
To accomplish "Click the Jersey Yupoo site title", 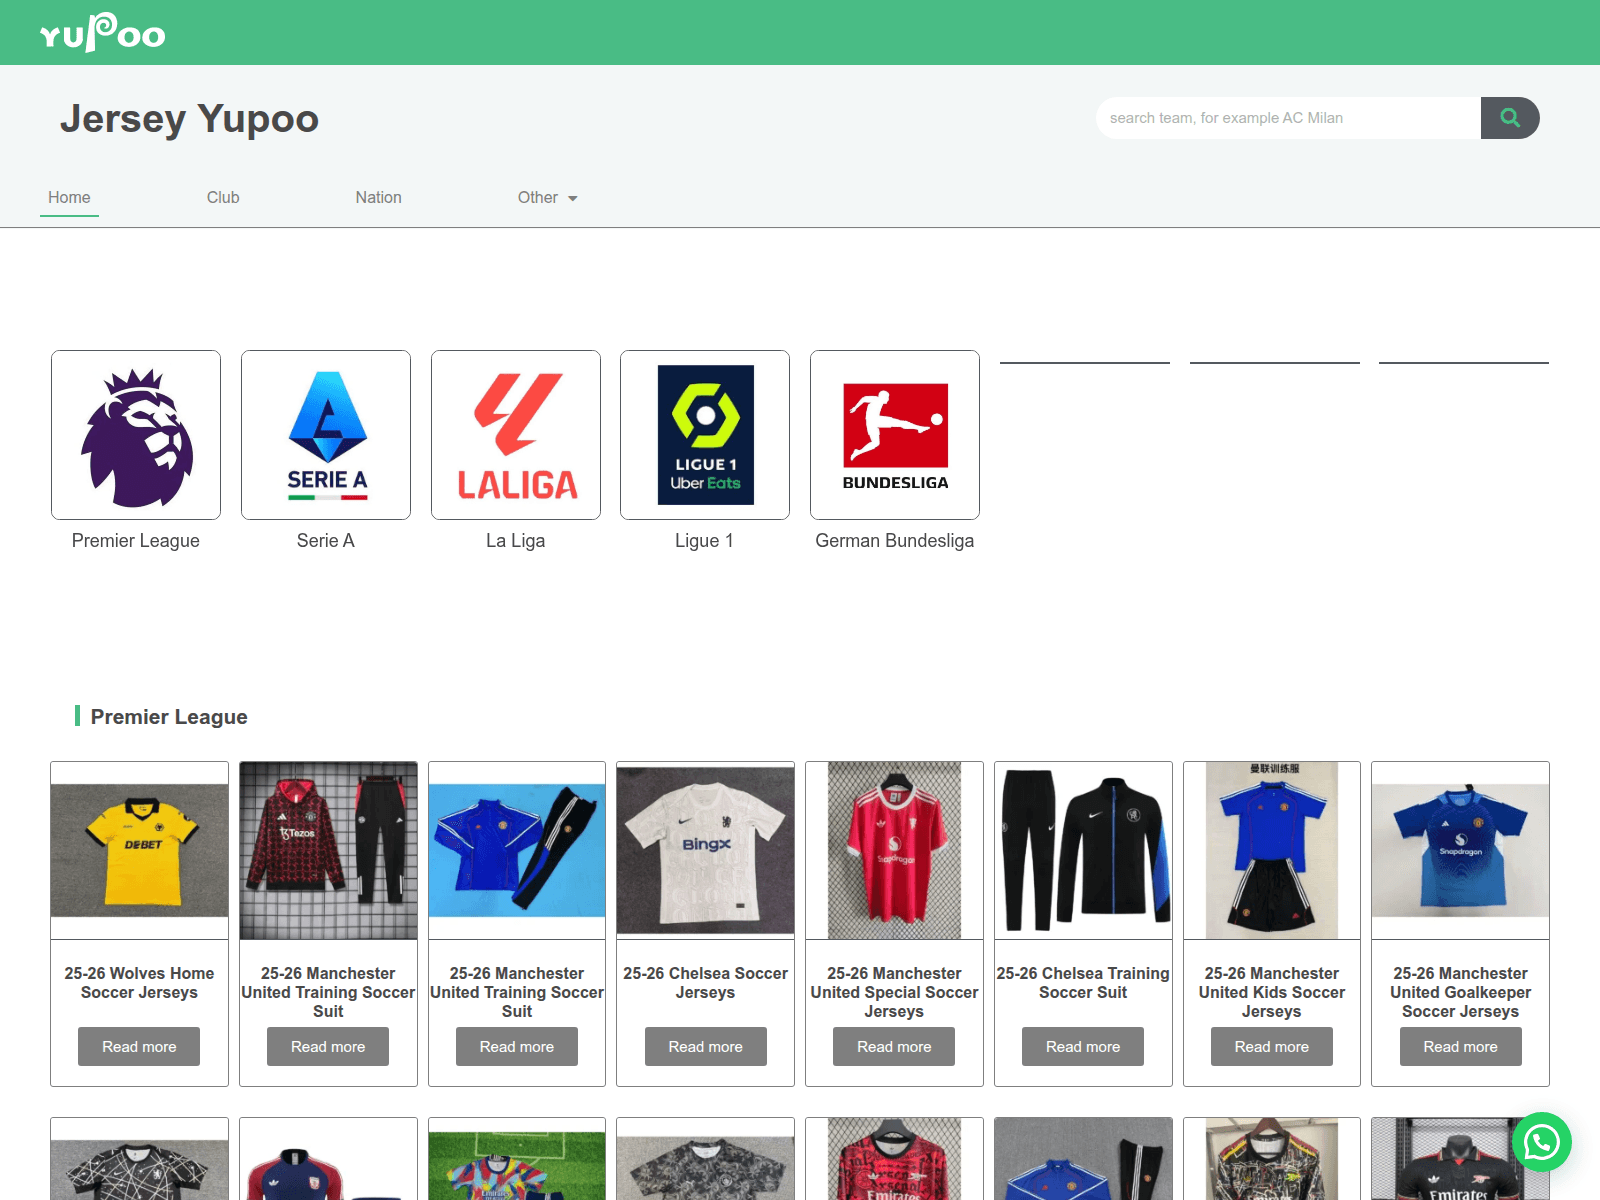I will tap(189, 118).
